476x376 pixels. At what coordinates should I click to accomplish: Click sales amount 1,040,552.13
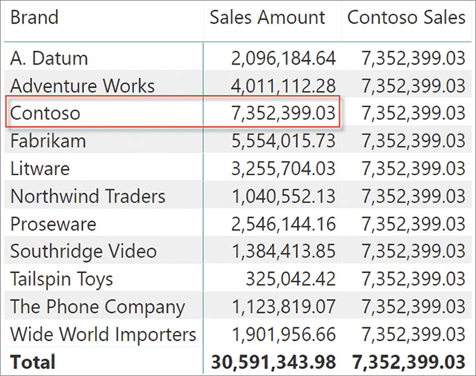[x=283, y=196]
